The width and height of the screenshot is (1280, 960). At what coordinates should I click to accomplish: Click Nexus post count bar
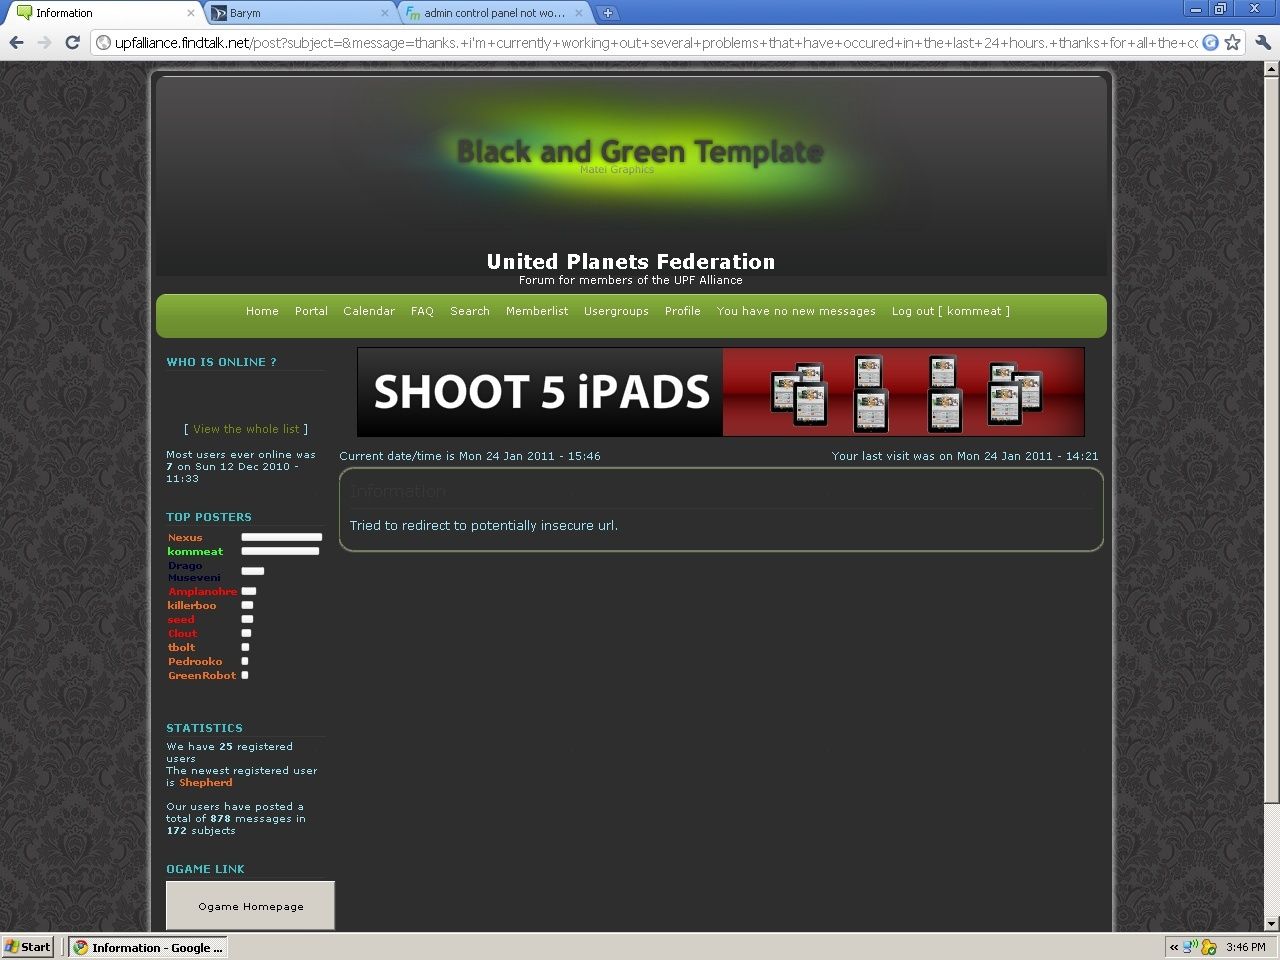(x=282, y=537)
